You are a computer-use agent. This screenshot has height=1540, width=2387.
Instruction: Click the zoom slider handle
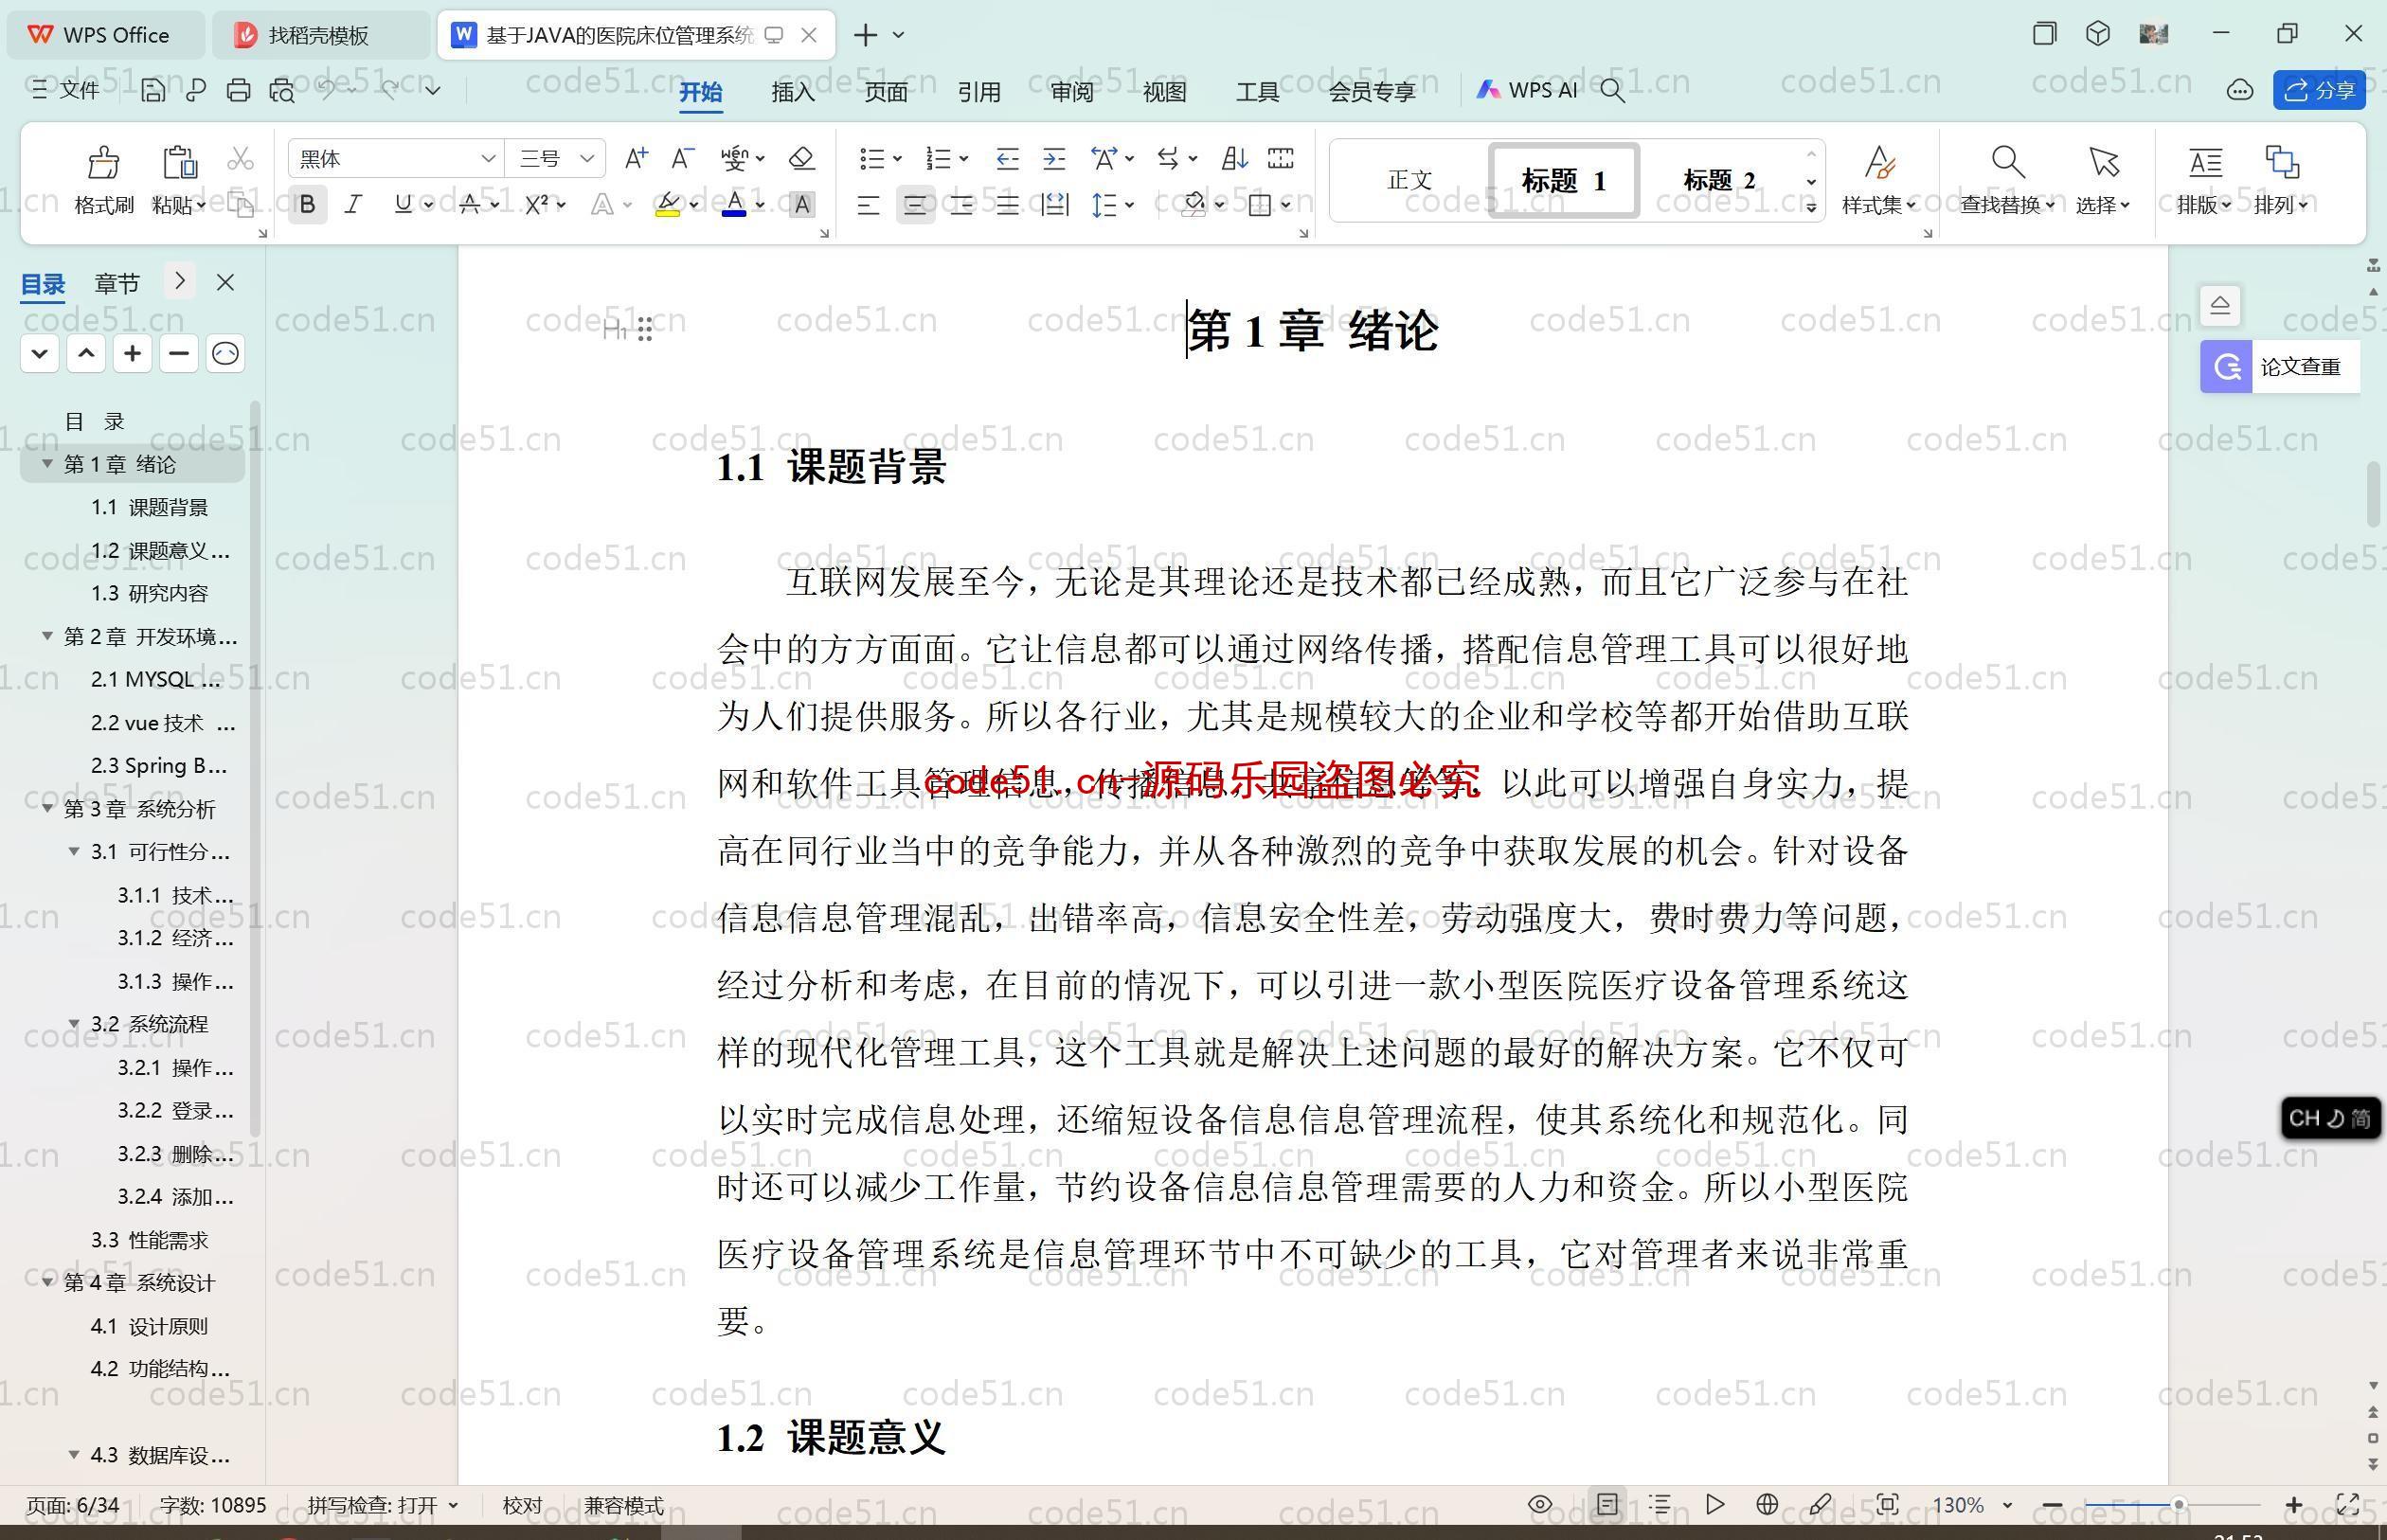click(x=2178, y=1504)
